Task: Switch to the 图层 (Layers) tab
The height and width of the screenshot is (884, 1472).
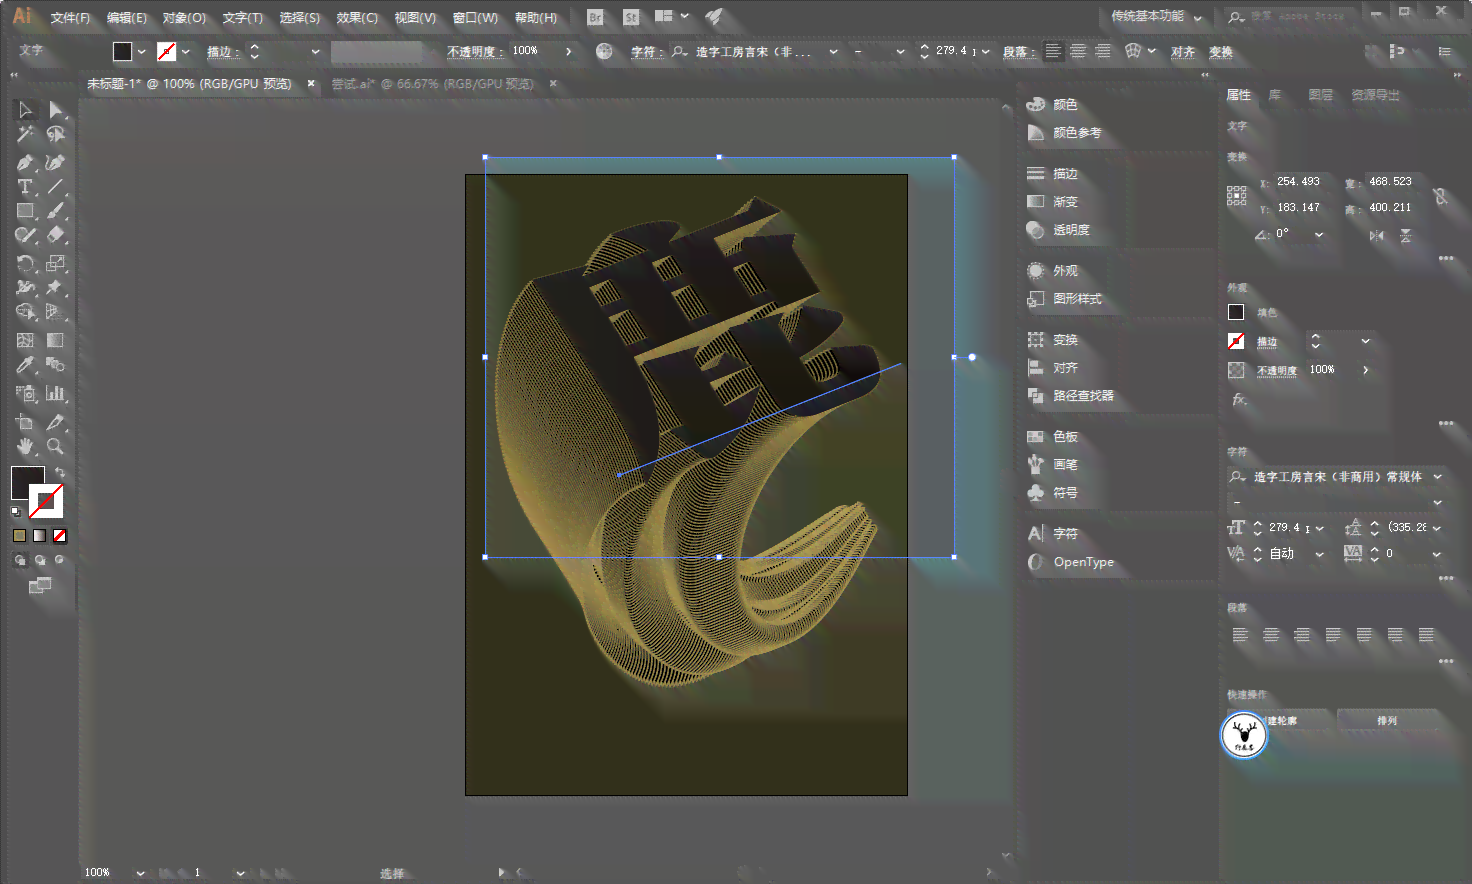Action: [1321, 95]
